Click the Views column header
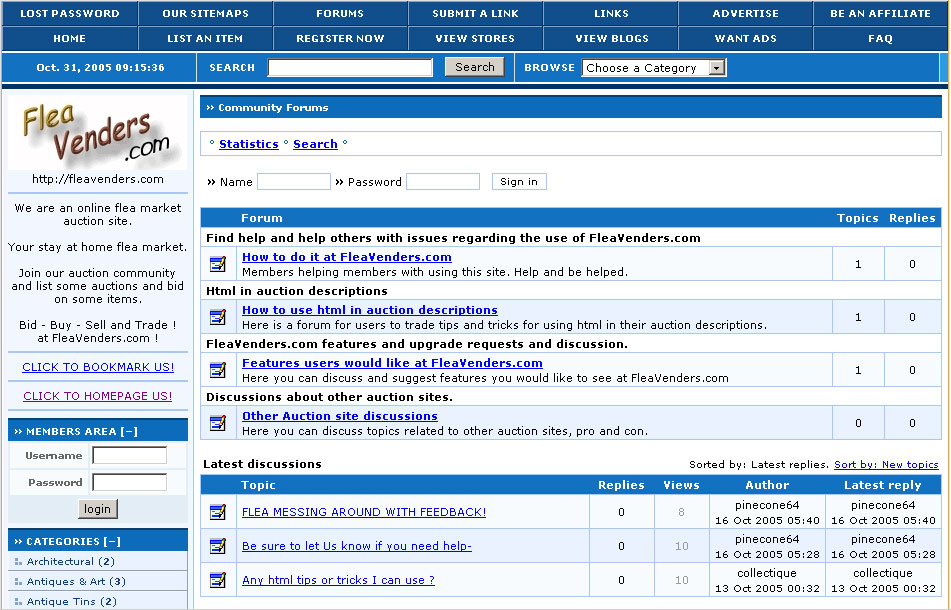The height and width of the screenshot is (610, 951). click(681, 485)
